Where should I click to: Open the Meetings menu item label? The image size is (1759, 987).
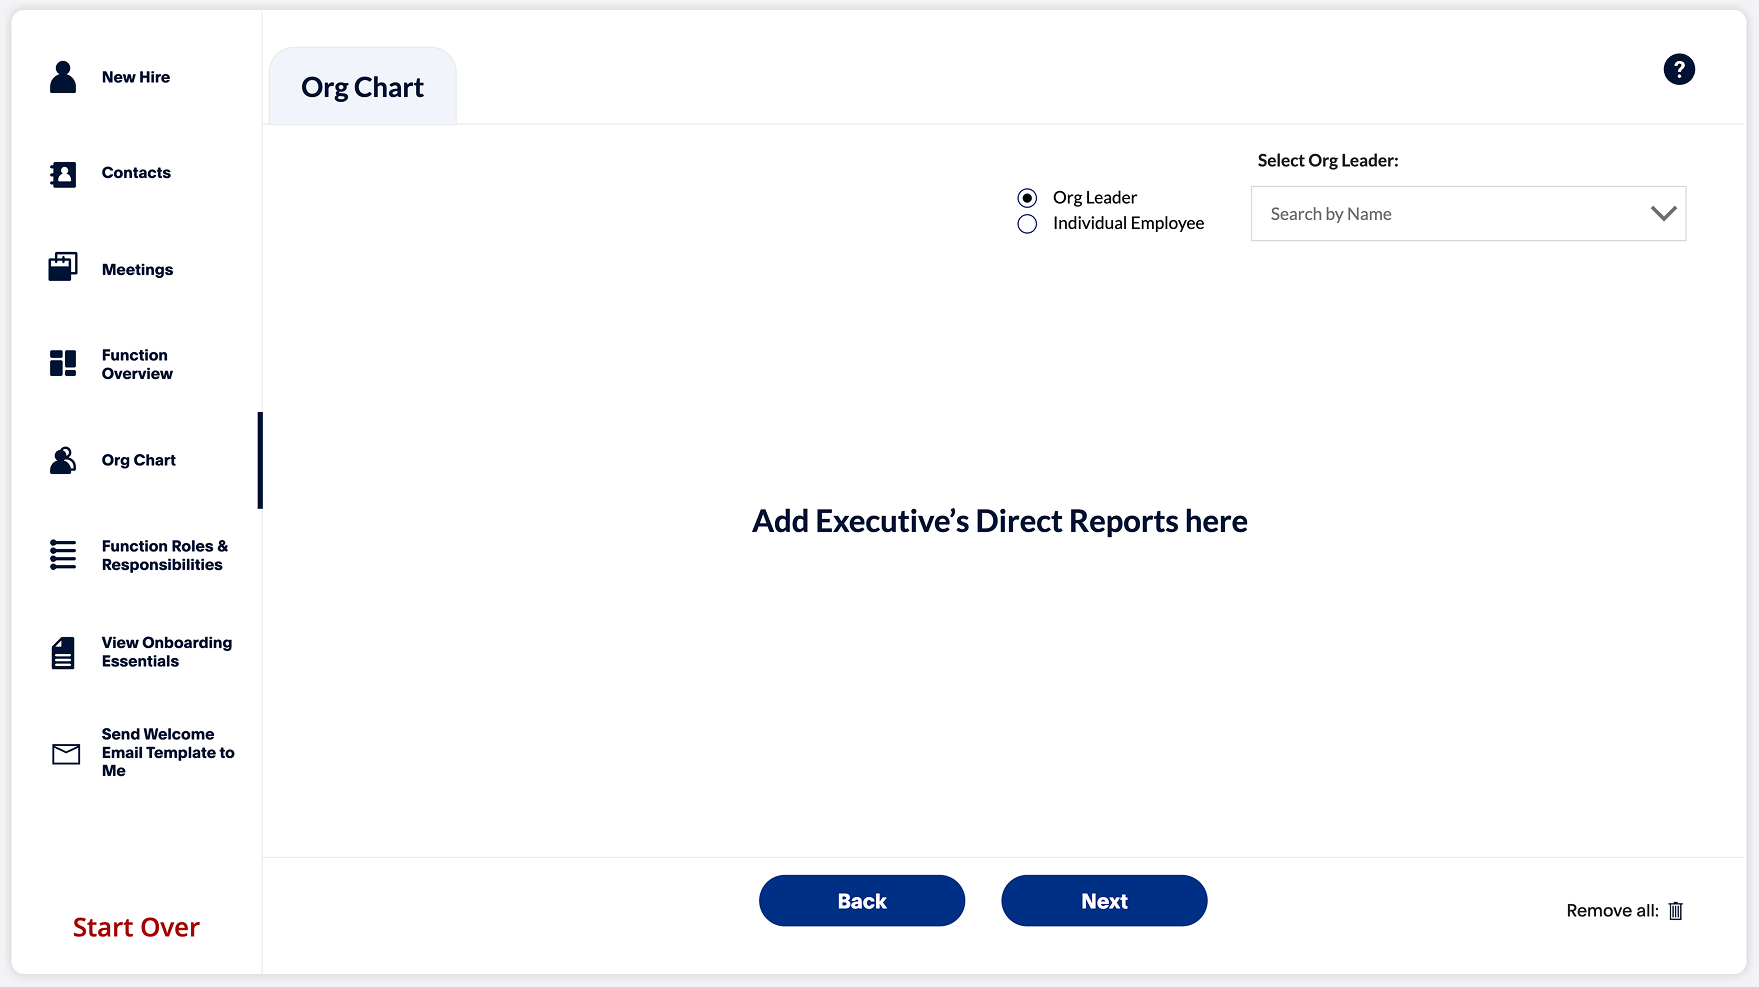(x=137, y=270)
